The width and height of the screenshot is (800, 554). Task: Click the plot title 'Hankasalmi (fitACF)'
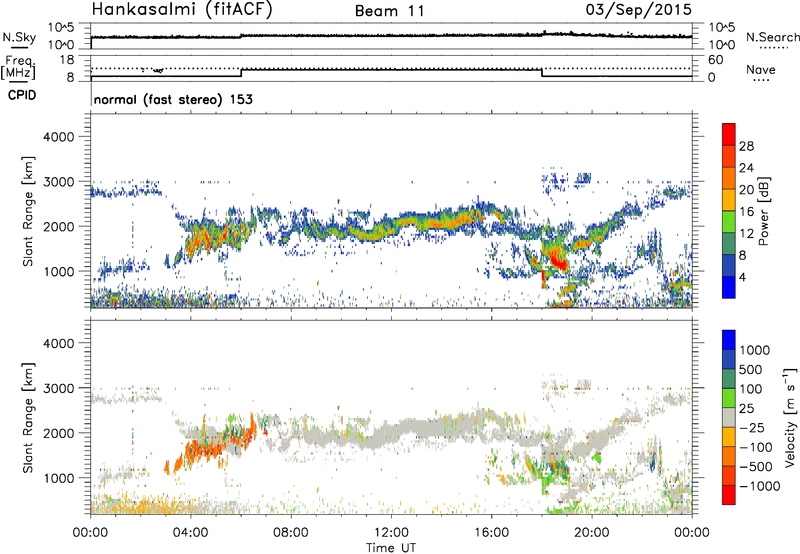click(182, 10)
